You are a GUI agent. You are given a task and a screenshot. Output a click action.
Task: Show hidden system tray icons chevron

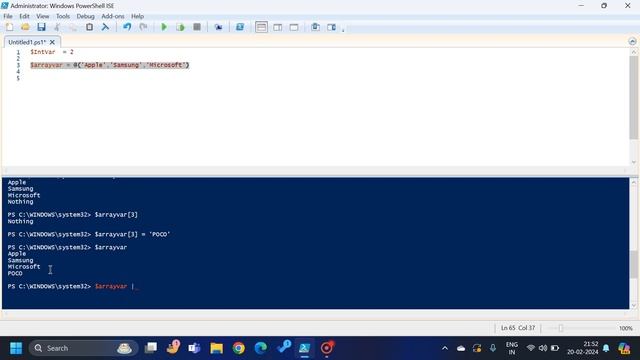click(445, 348)
